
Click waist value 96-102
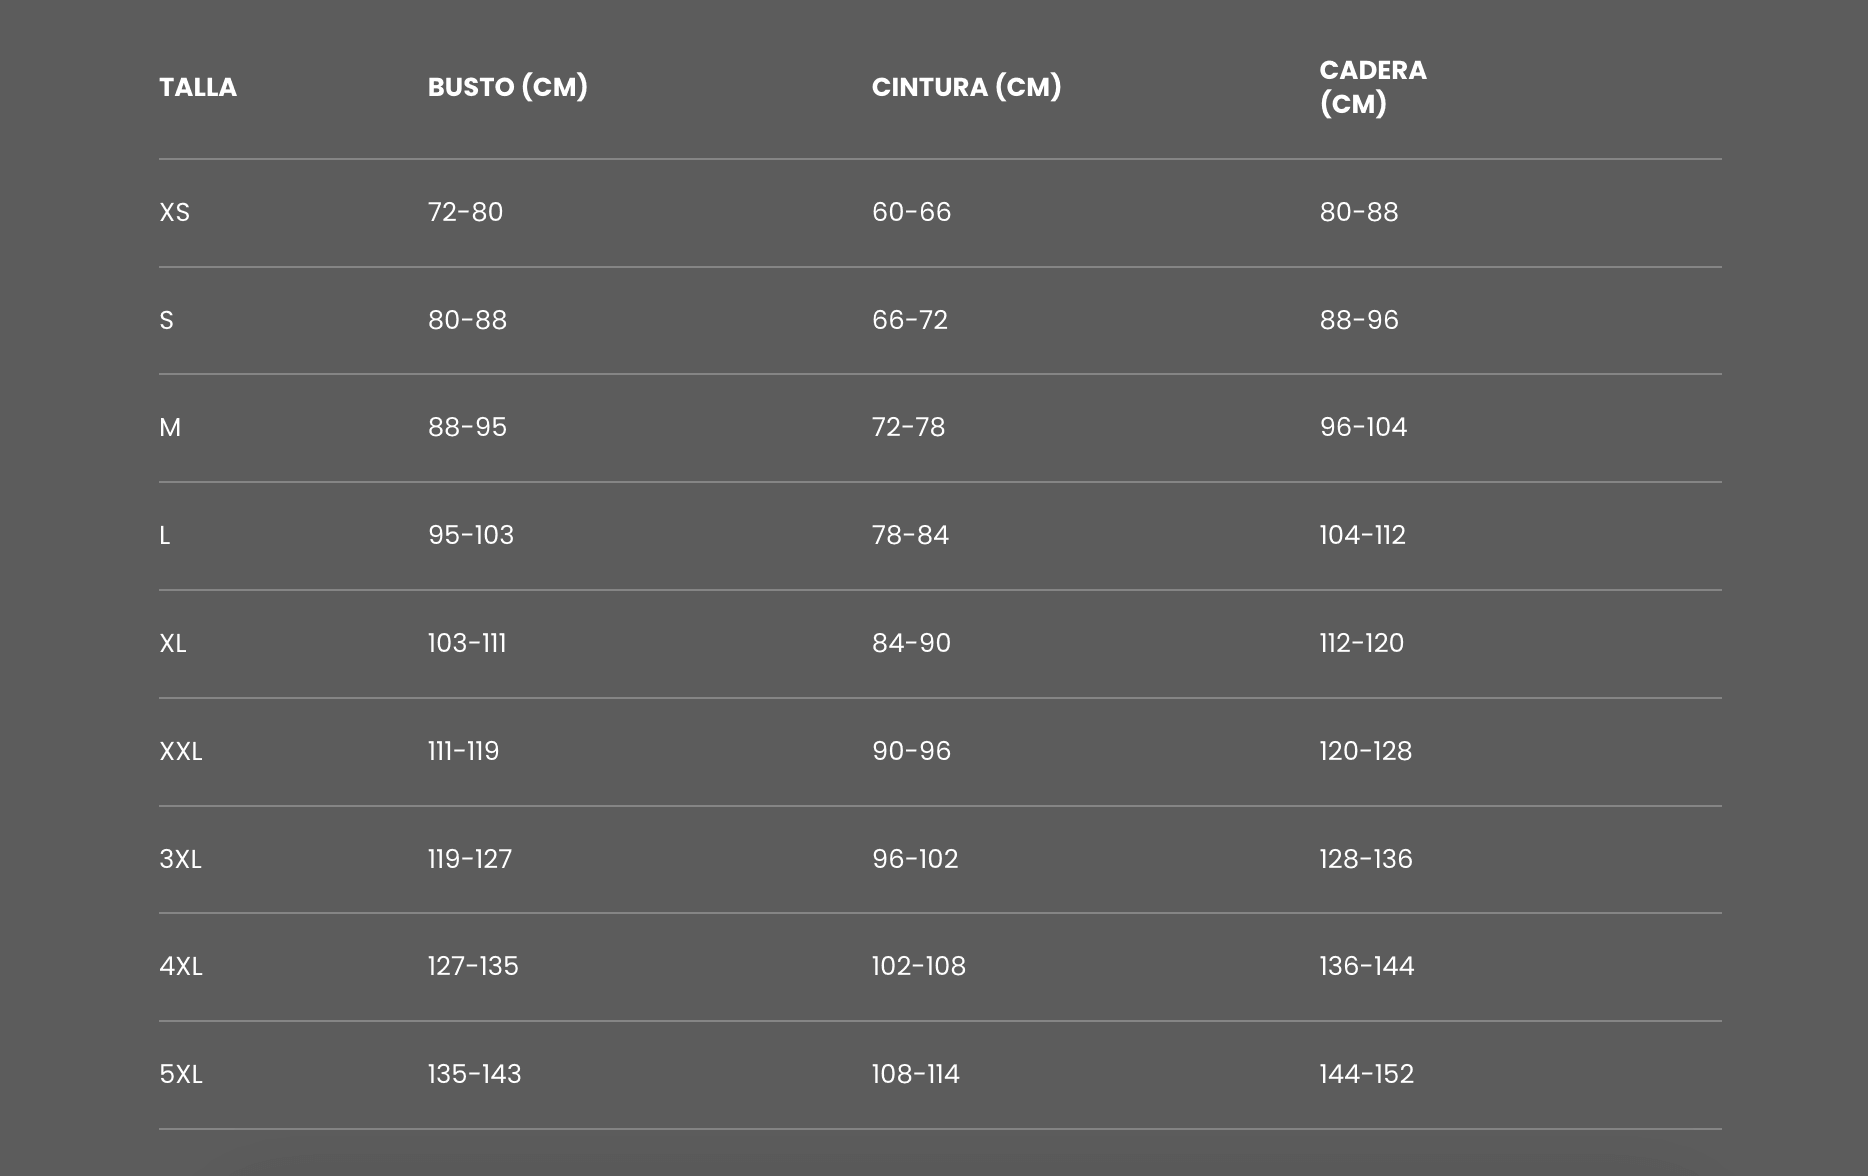pos(915,859)
